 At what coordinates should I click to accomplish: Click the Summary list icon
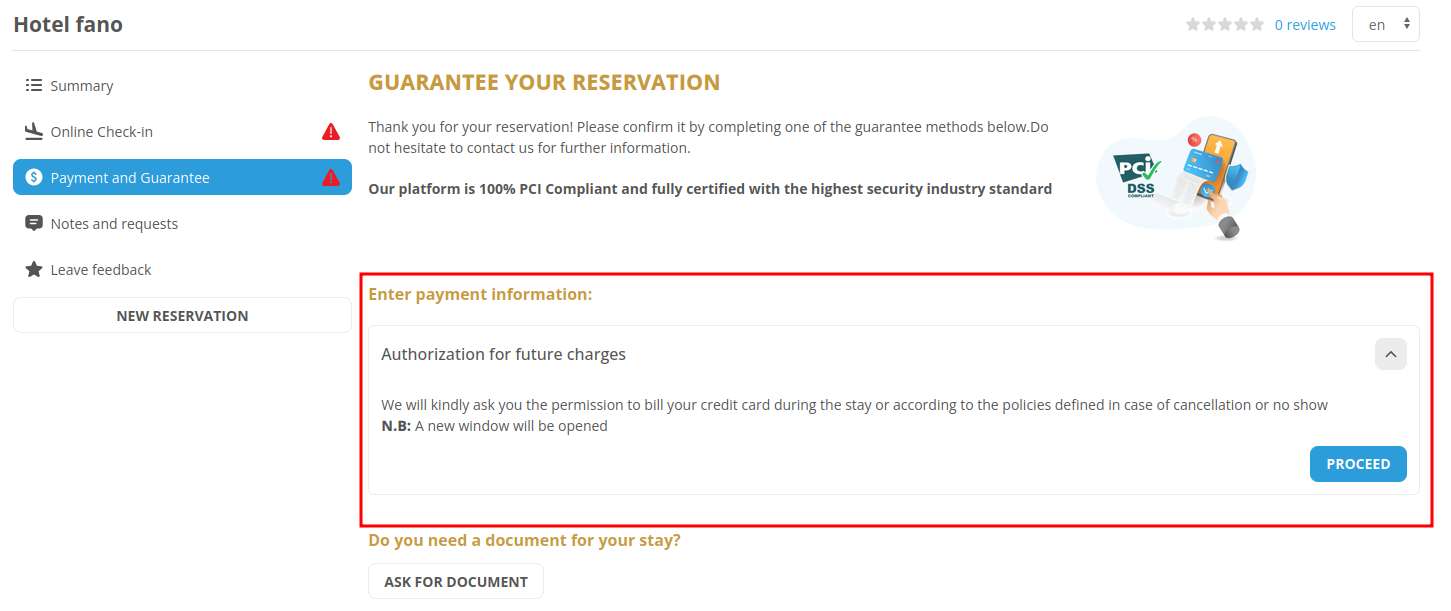pyautogui.click(x=34, y=86)
